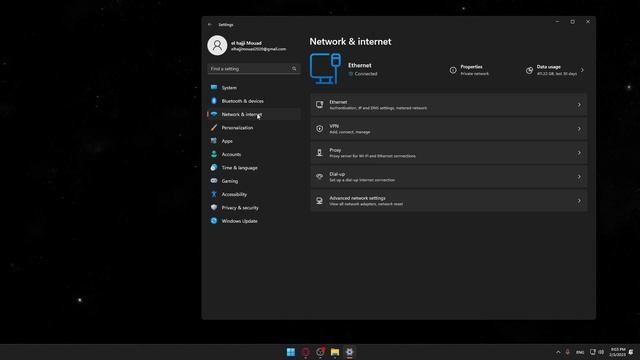Click the Dial-up row chevron
This screenshot has width=640, height=360.
click(x=579, y=177)
